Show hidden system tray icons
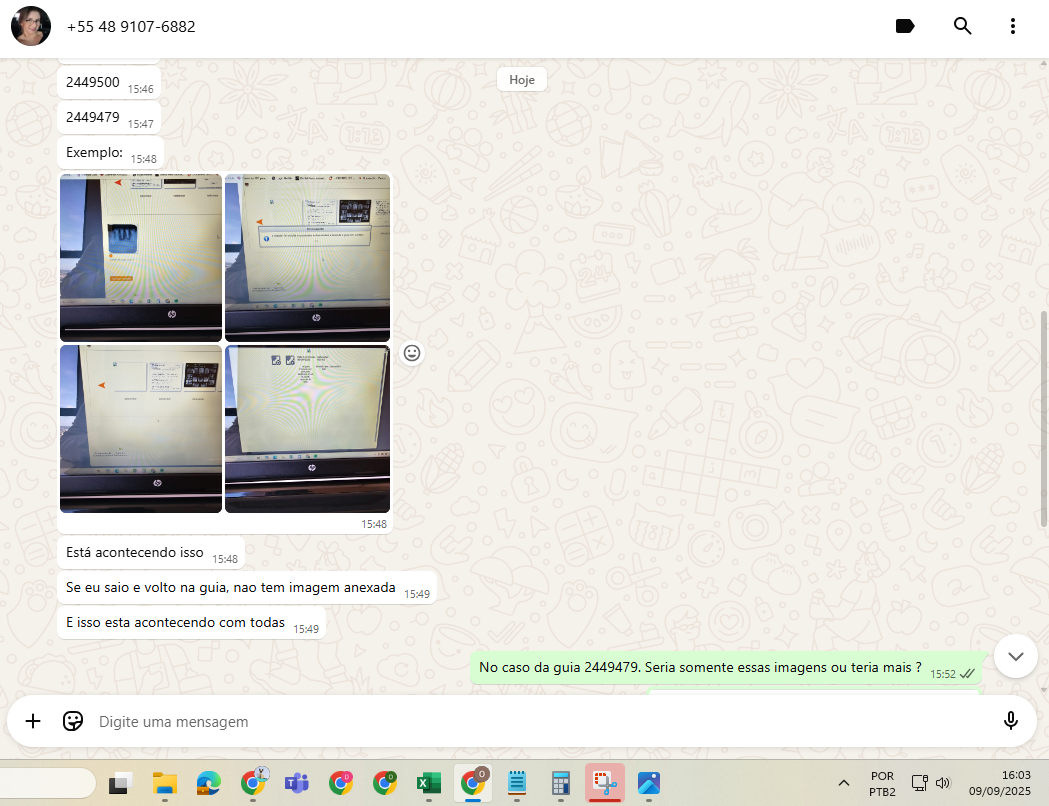The image size is (1049, 806). tap(844, 783)
